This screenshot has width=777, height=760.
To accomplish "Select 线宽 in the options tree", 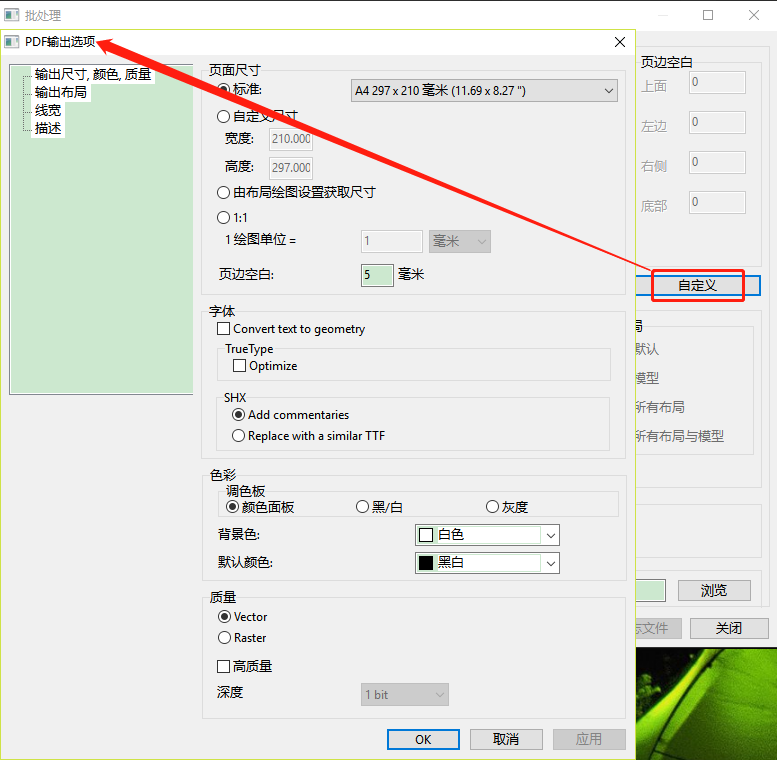I will [48, 110].
